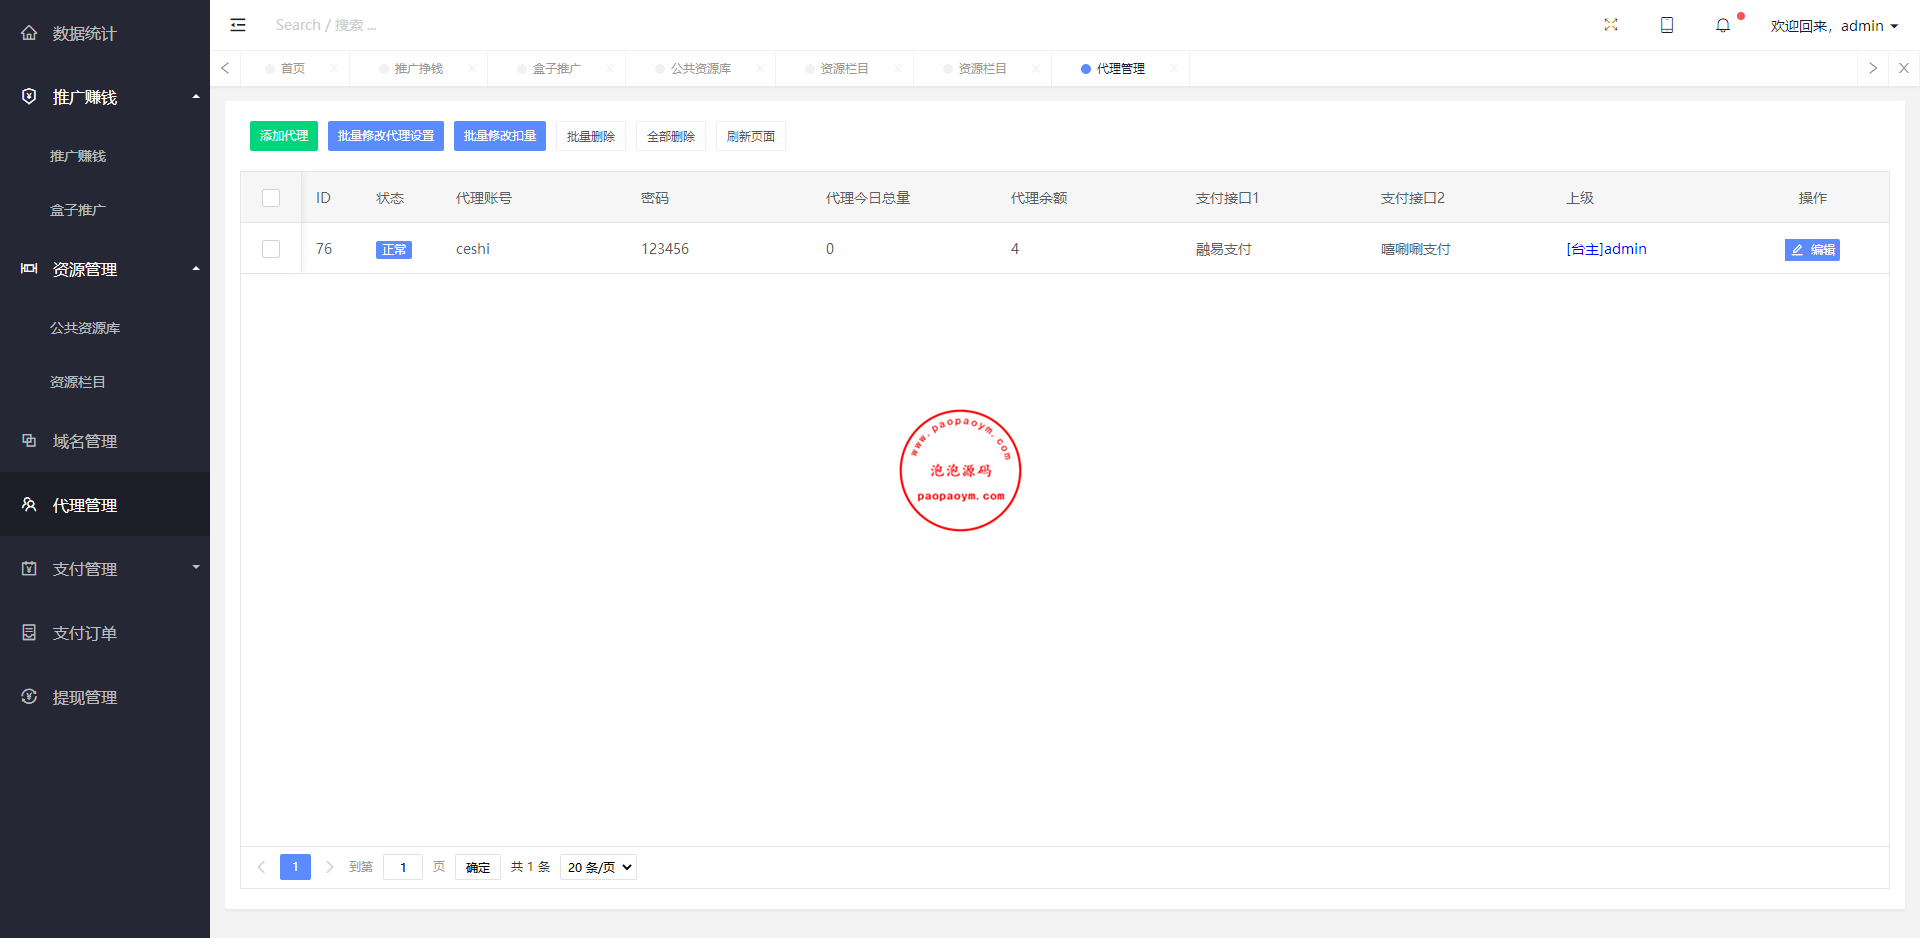Click the green 添加代理 button

point(284,136)
